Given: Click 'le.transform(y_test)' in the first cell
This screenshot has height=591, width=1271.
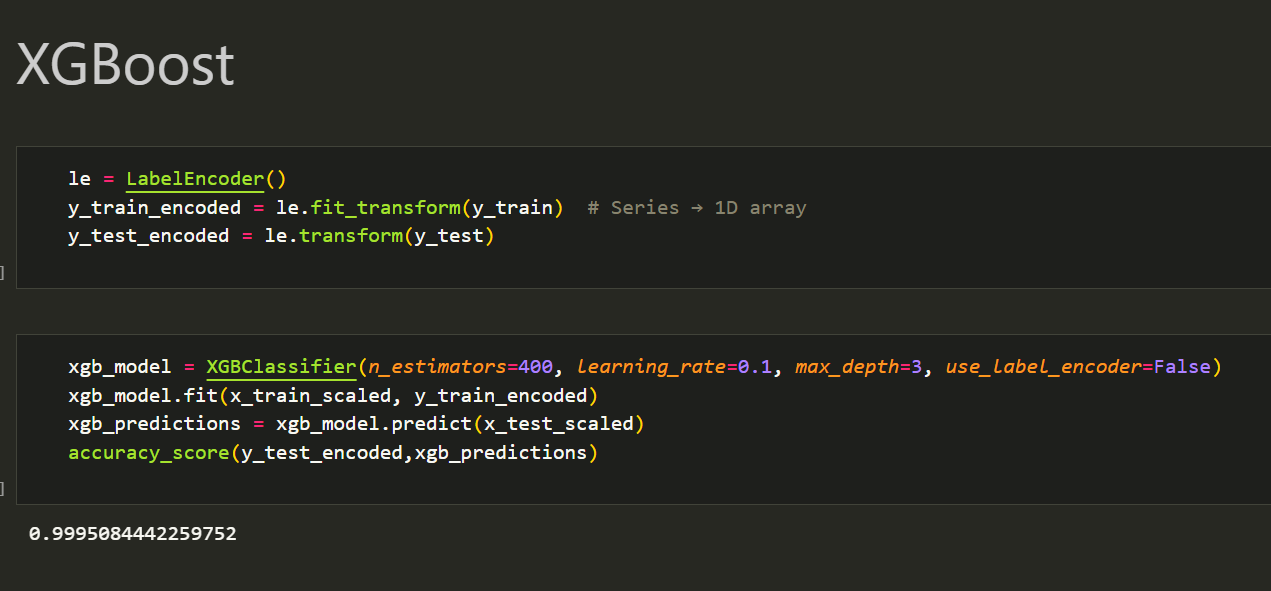Looking at the screenshot, I should point(380,236).
